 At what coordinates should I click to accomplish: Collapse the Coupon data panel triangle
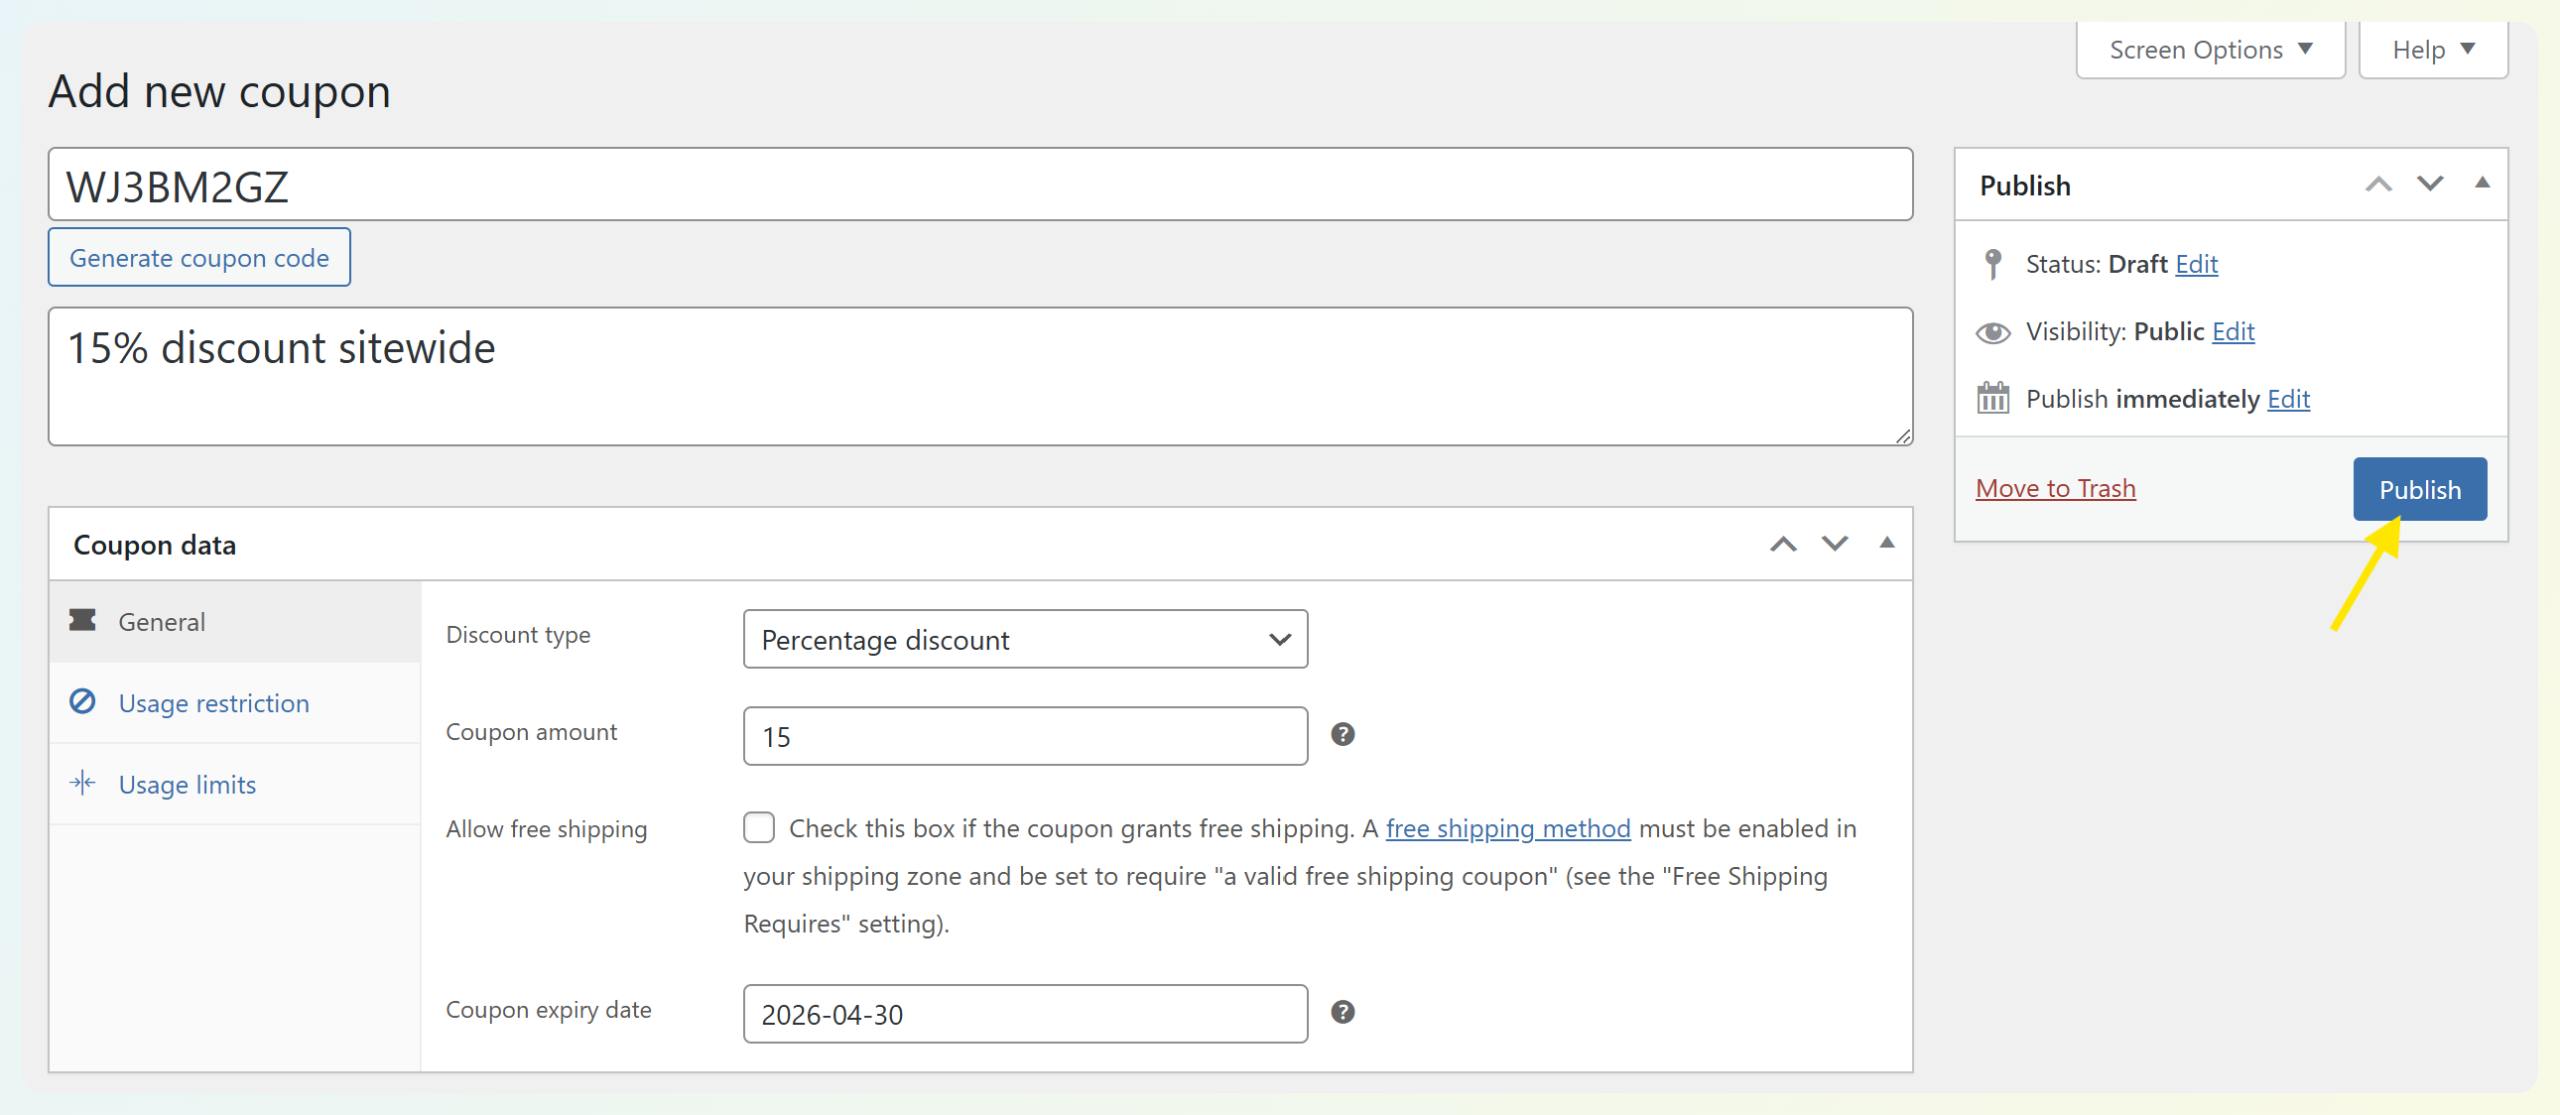click(x=1886, y=543)
